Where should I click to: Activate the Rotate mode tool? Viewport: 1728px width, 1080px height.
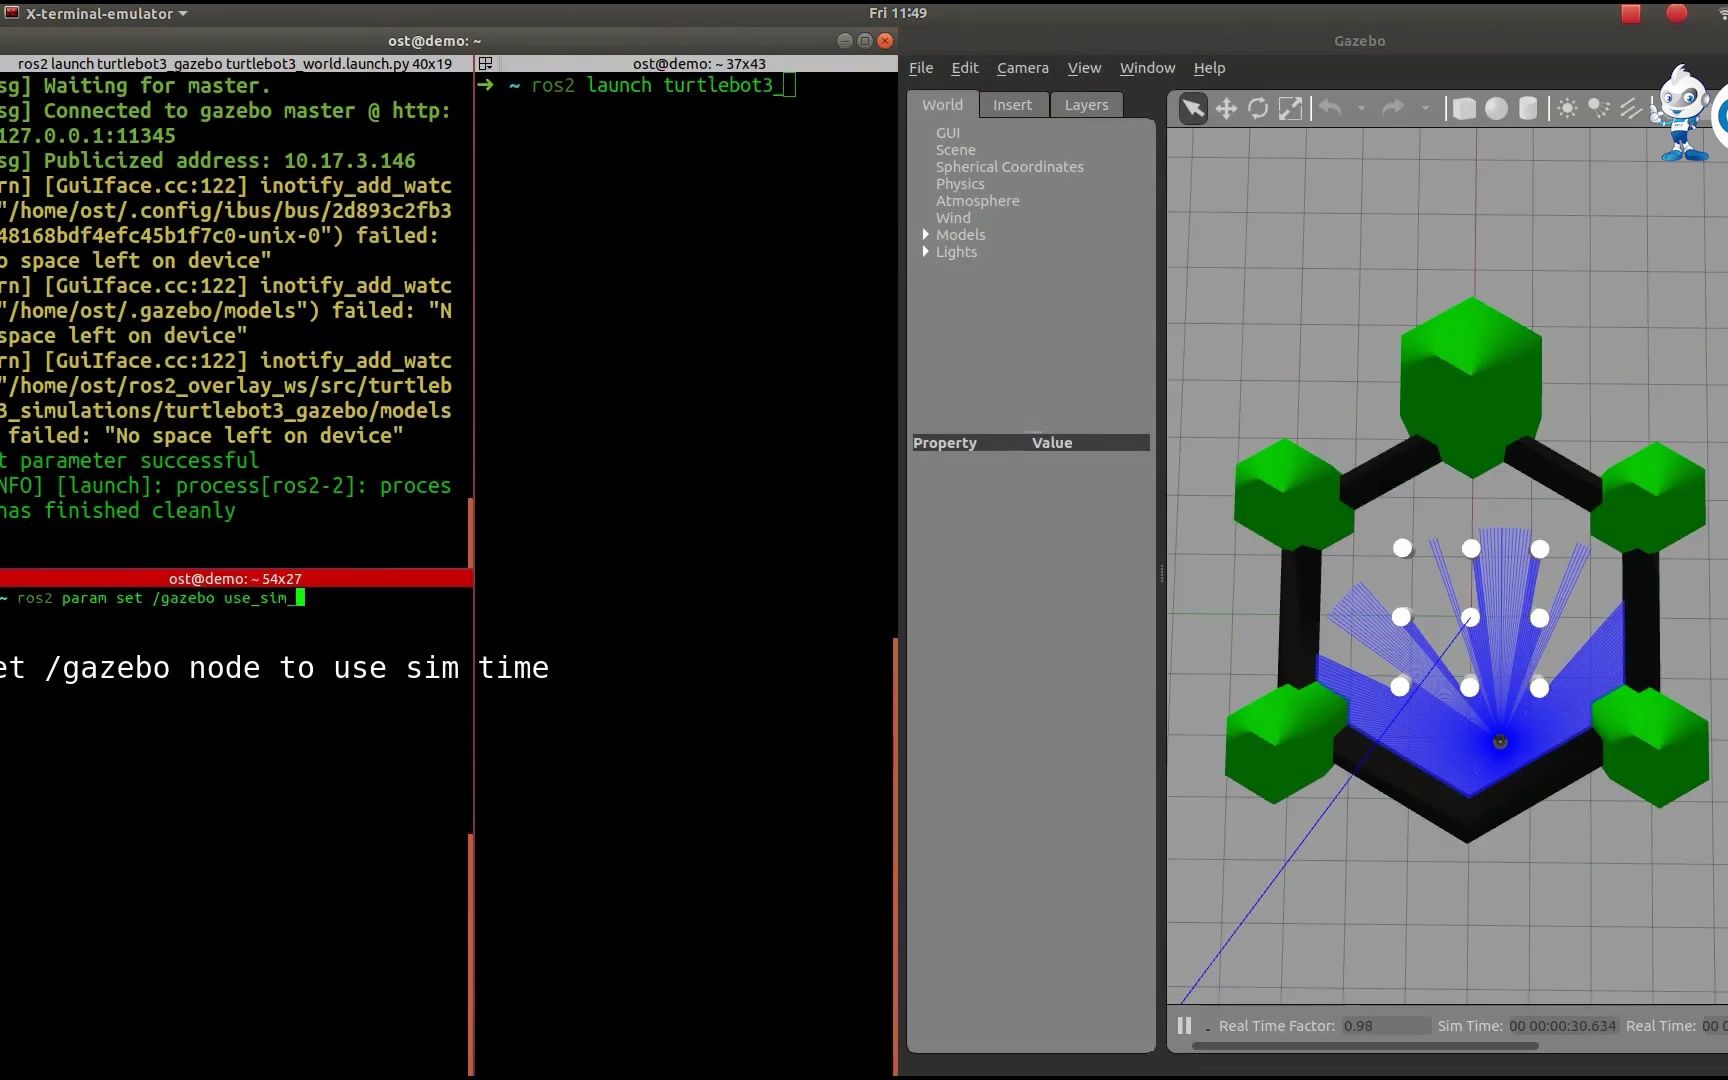(1258, 108)
